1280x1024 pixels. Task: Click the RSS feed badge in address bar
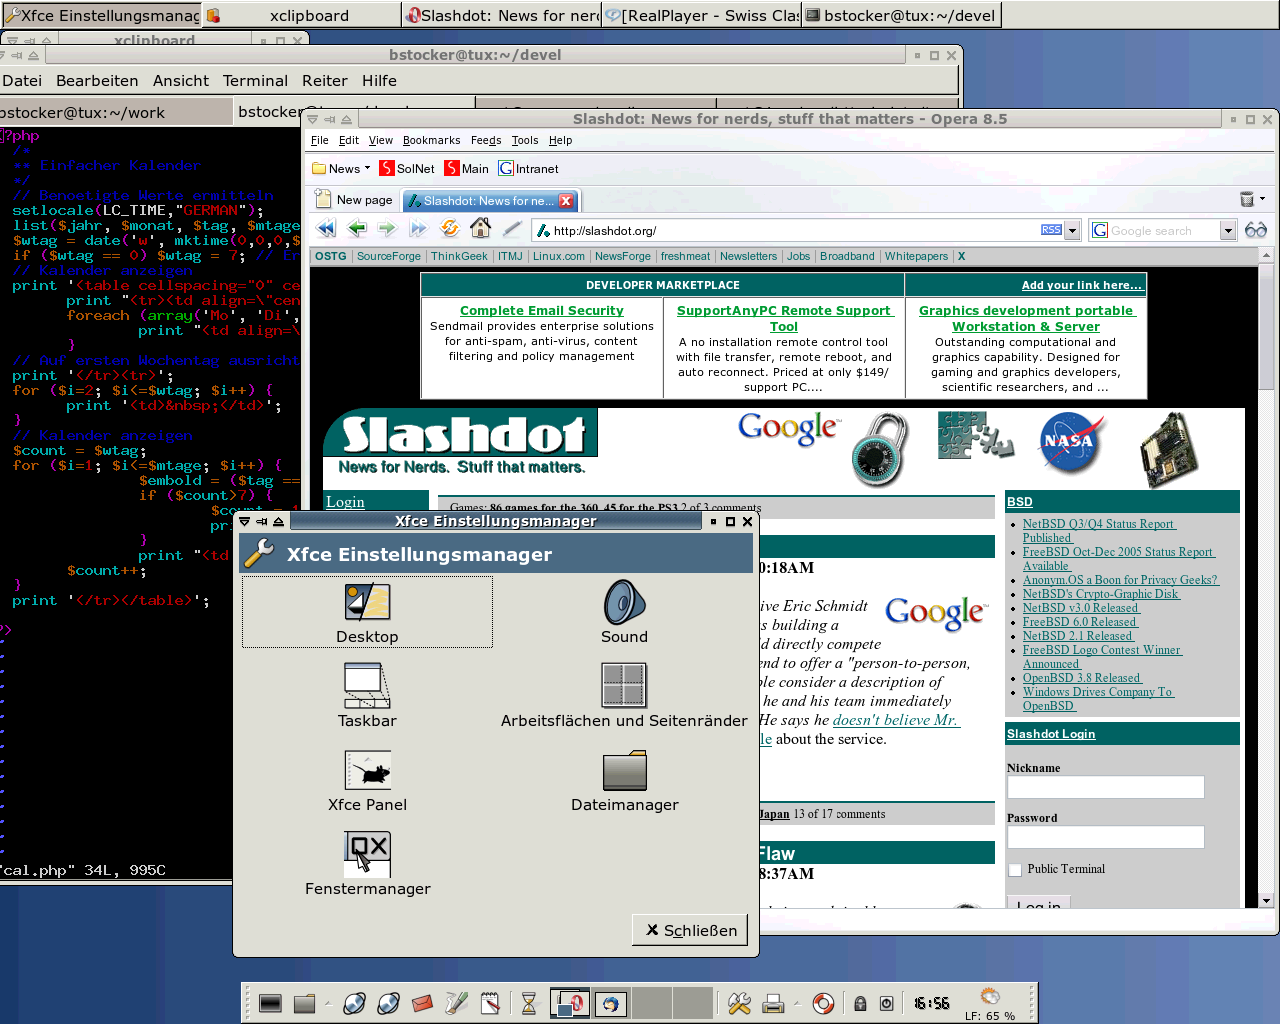click(1051, 230)
